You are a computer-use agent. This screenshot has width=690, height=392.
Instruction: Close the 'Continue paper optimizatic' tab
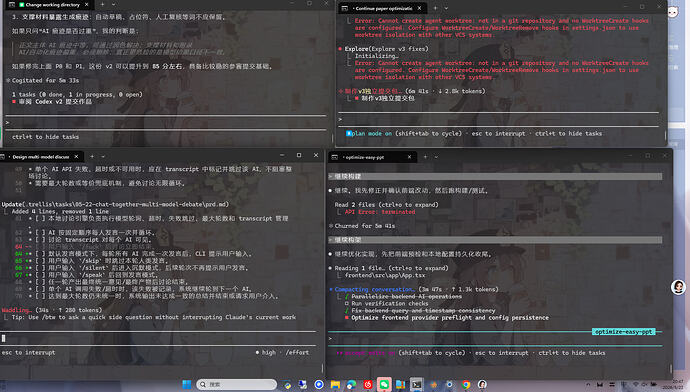pyautogui.click(x=419, y=8)
